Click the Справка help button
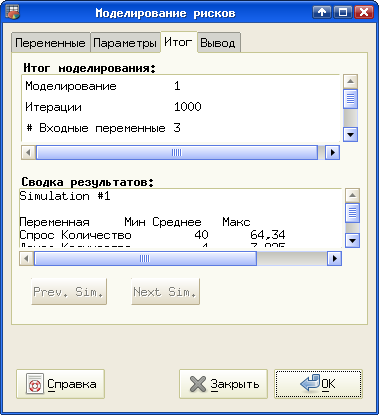The height and width of the screenshot is (415, 379). [60, 384]
